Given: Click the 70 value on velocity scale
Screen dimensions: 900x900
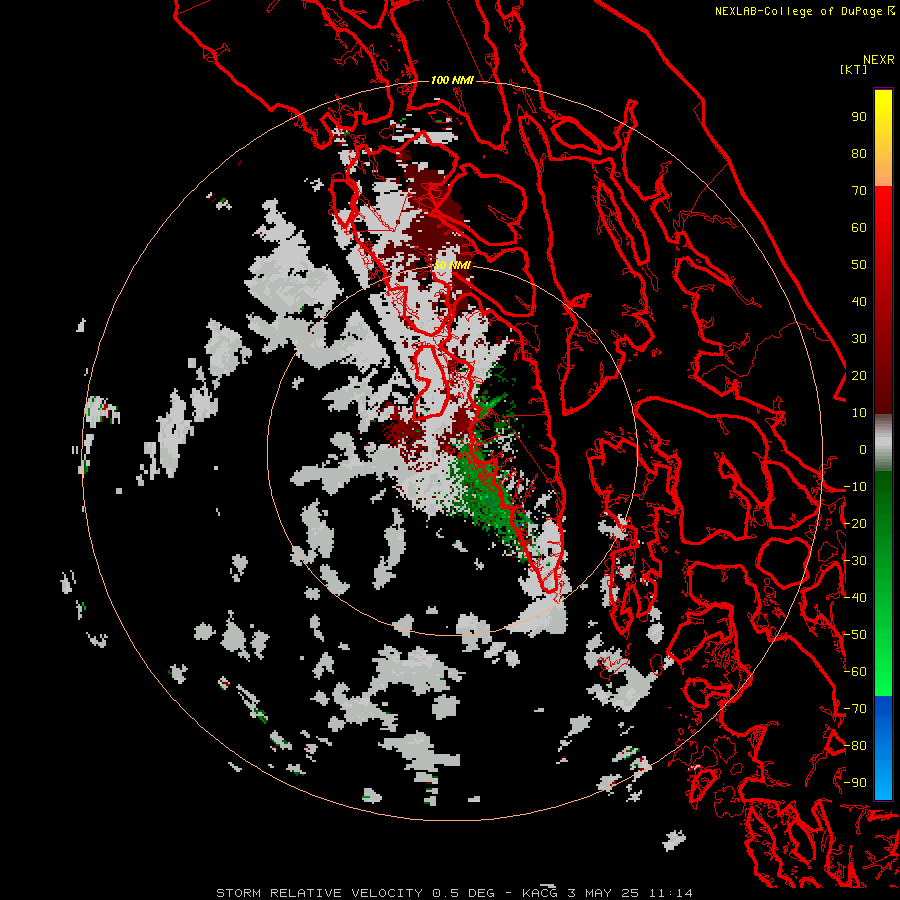Looking at the screenshot, I should (x=859, y=191).
